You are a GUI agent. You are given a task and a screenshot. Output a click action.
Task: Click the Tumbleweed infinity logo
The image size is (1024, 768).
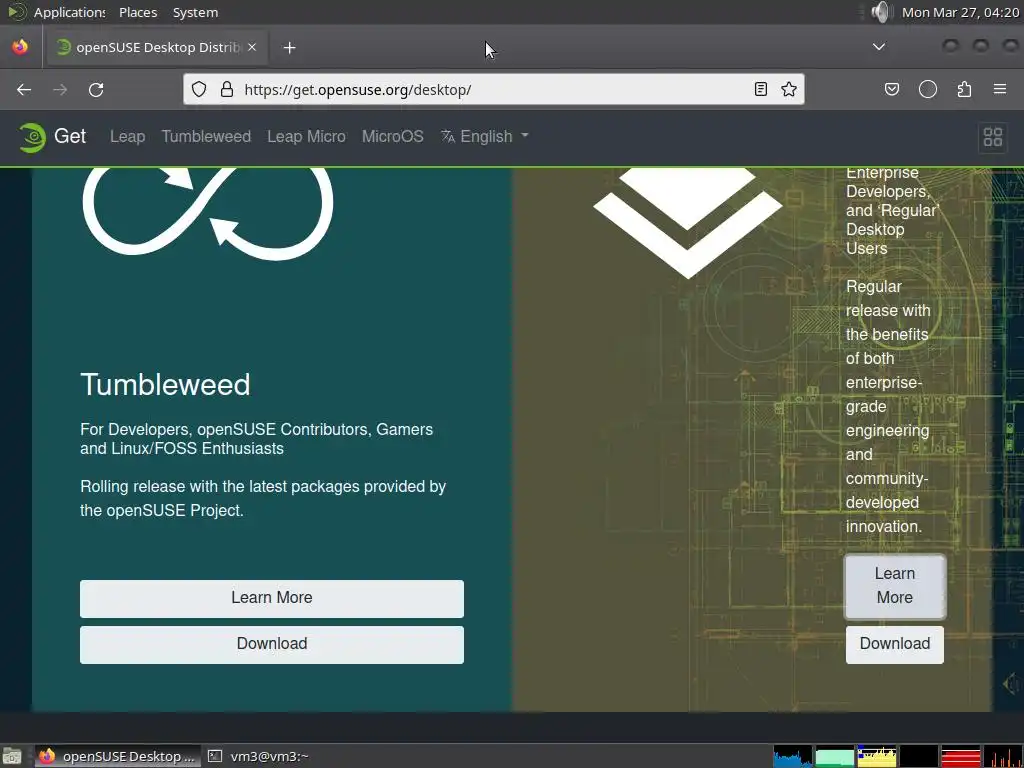208,213
